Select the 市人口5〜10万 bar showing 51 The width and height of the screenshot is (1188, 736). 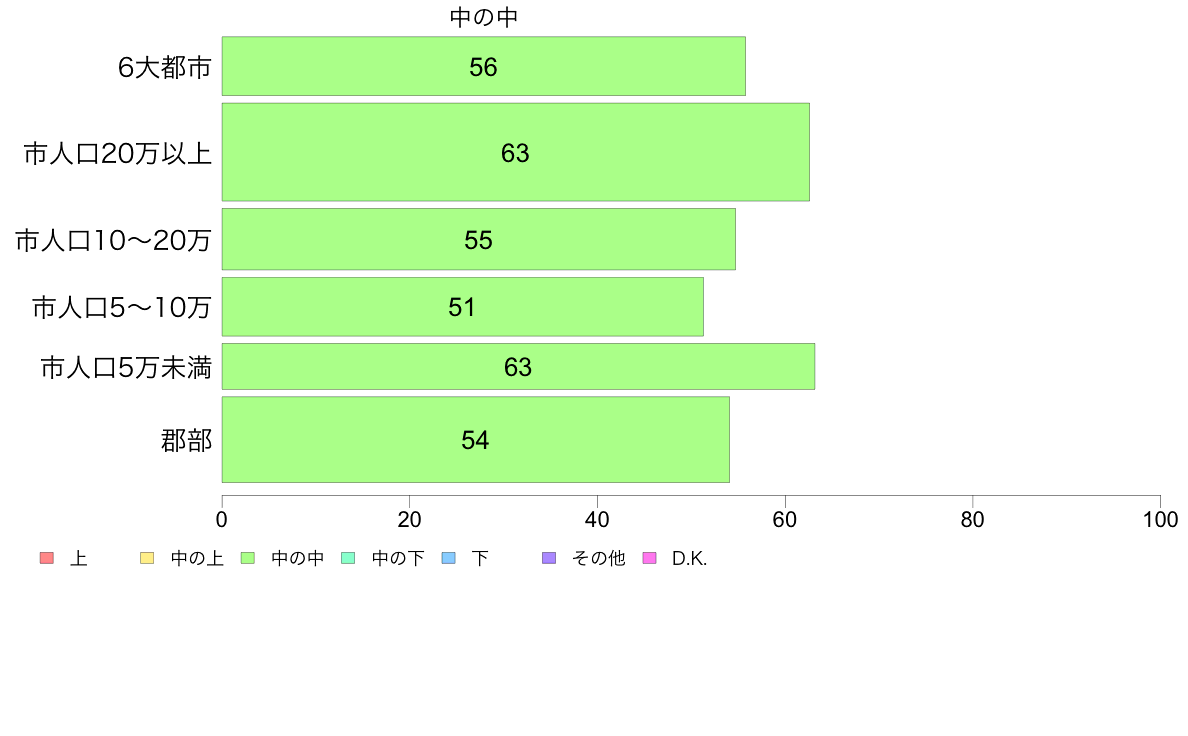point(462,306)
